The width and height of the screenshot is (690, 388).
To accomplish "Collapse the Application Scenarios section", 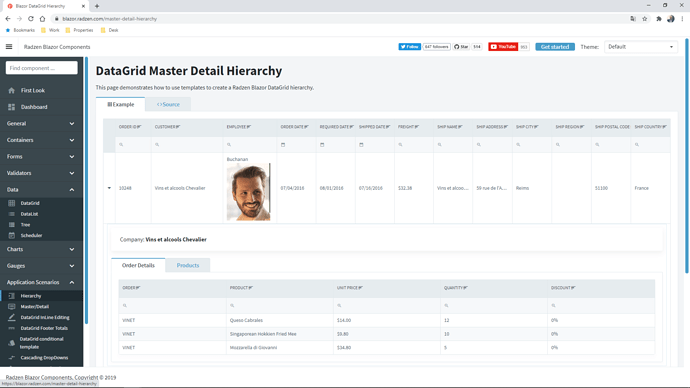I will 41,282.
